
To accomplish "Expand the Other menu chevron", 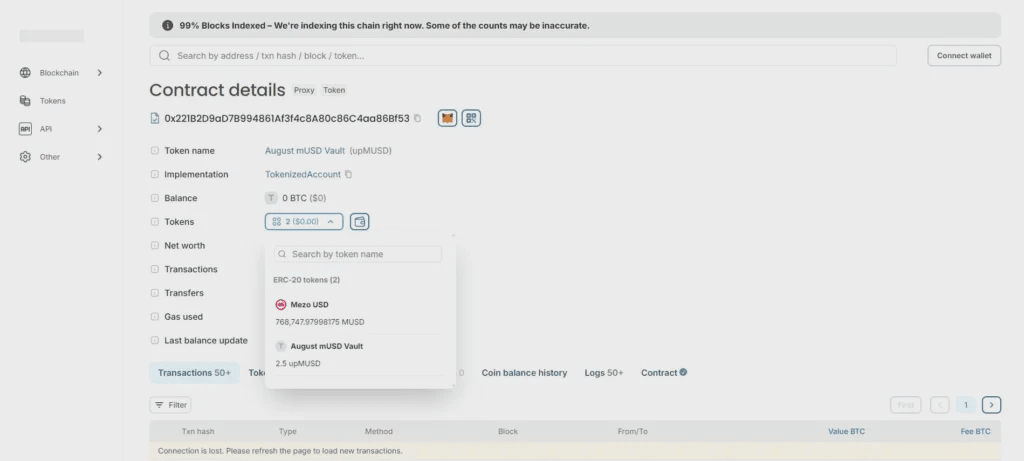I will pos(99,157).
